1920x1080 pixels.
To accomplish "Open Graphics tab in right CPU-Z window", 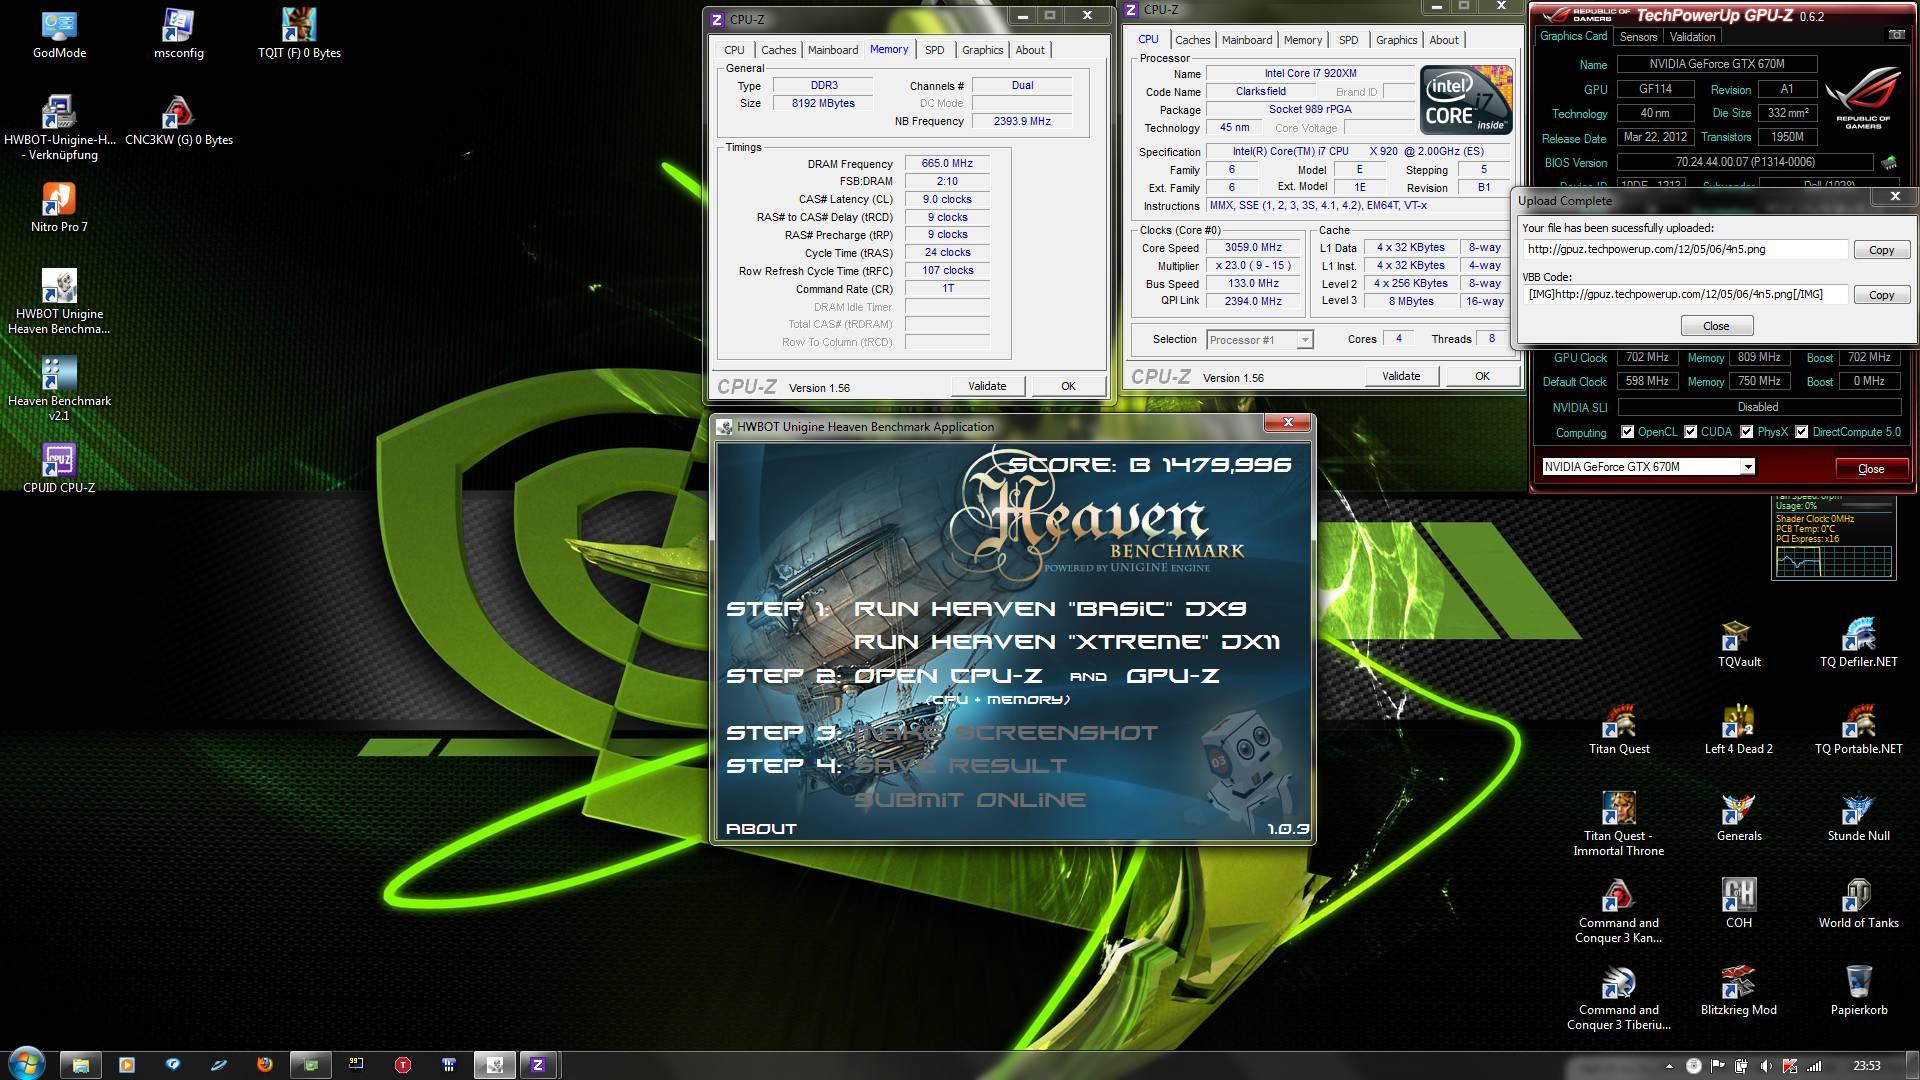I will coord(1396,40).
